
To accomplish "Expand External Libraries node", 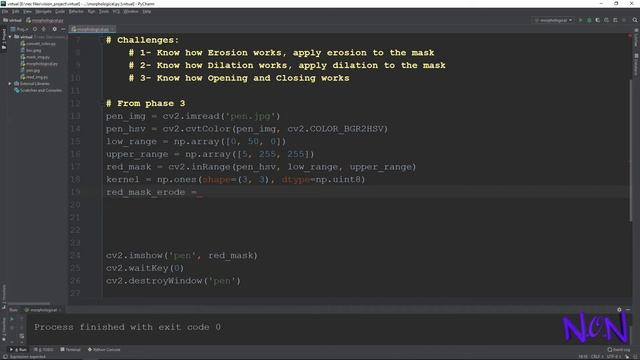I will (x=10, y=84).
